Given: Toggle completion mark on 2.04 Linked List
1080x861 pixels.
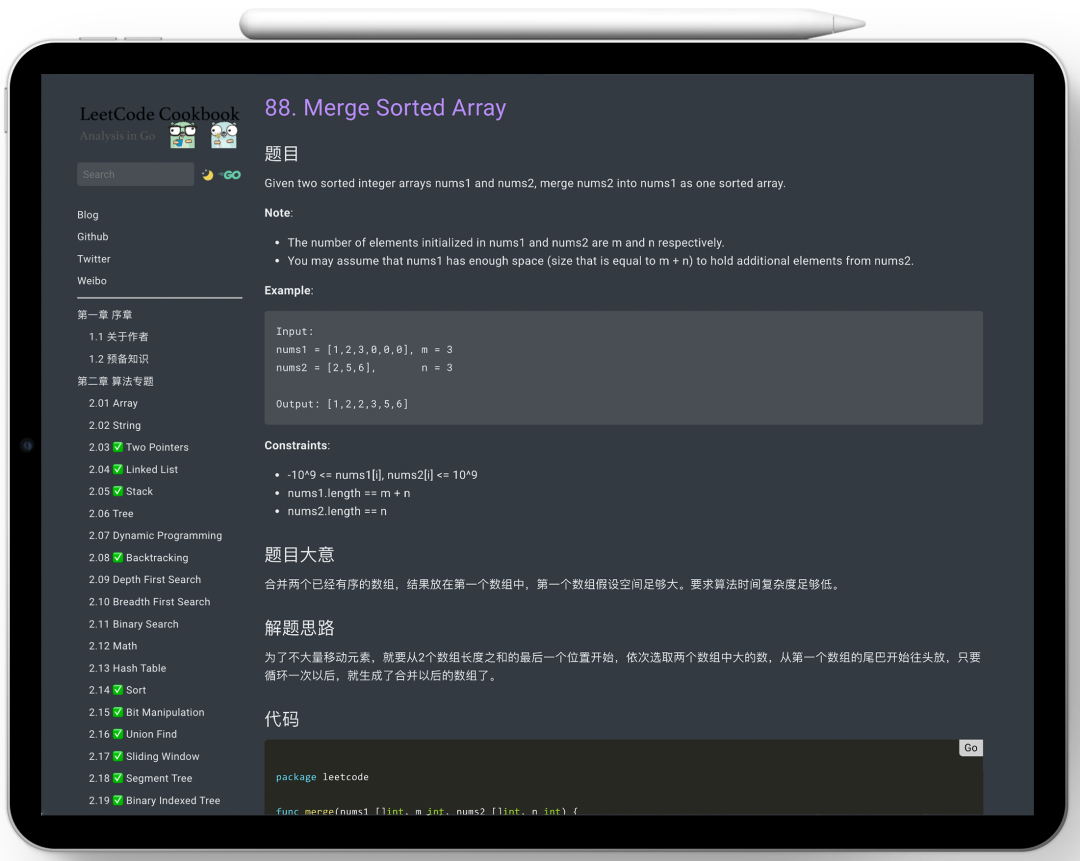Looking at the screenshot, I should pyautogui.click(x=118, y=469).
